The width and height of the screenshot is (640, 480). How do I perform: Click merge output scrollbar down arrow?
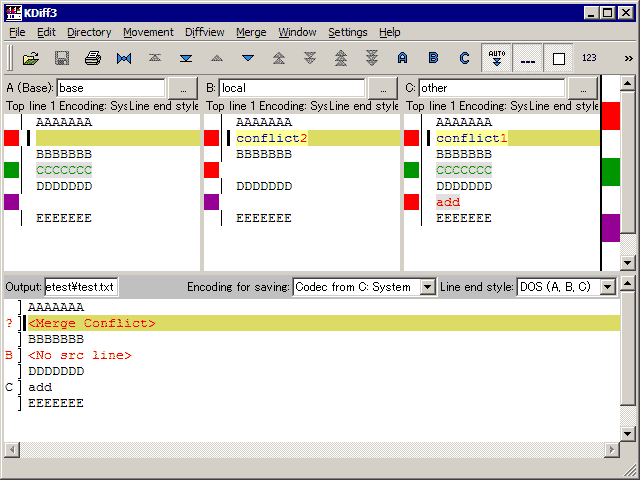(628, 433)
